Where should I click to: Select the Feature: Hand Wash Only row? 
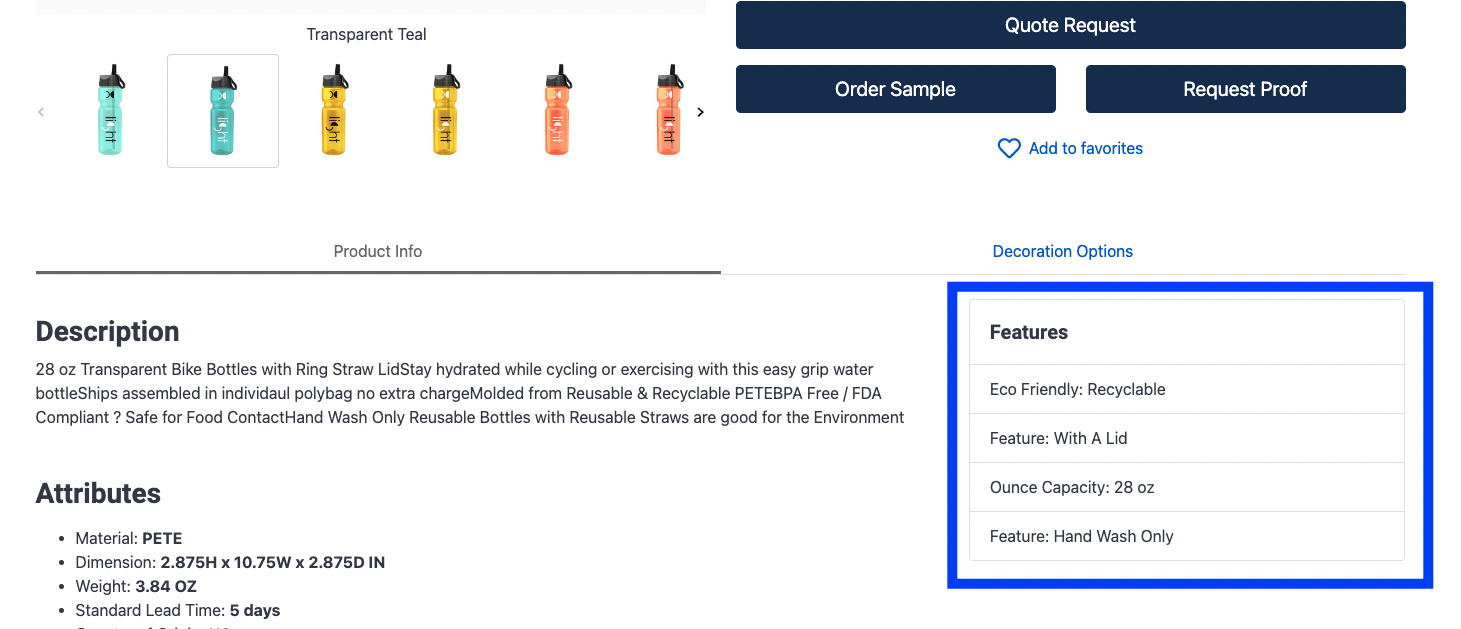click(x=1187, y=536)
